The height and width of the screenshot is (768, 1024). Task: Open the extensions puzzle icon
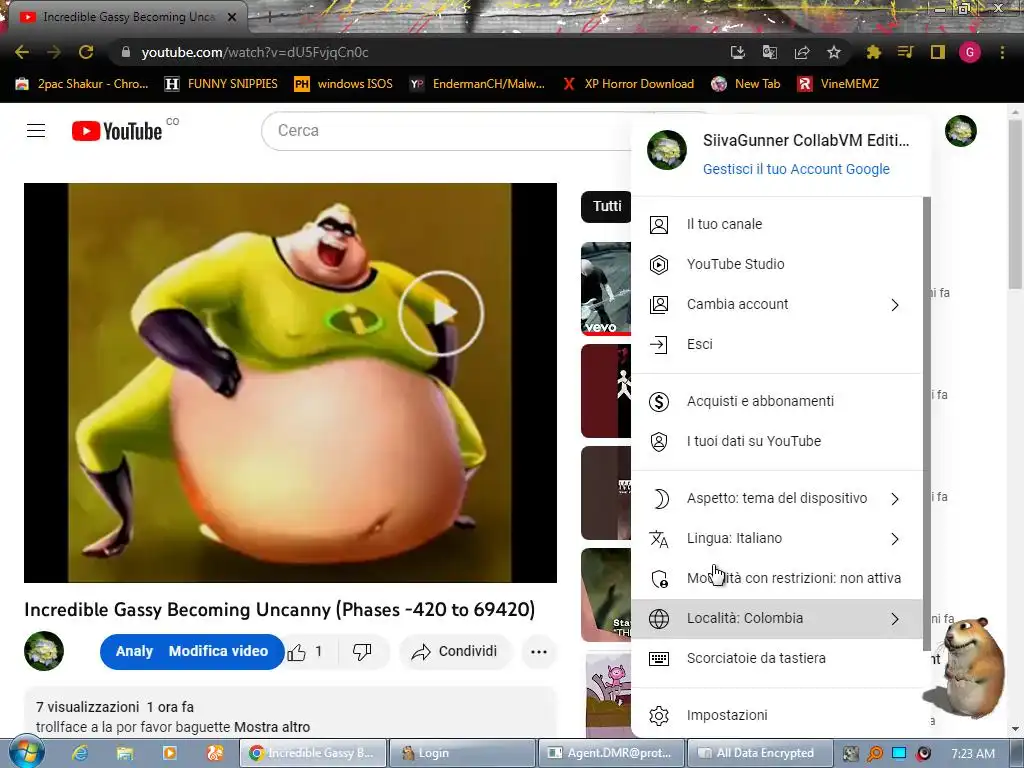click(x=873, y=52)
